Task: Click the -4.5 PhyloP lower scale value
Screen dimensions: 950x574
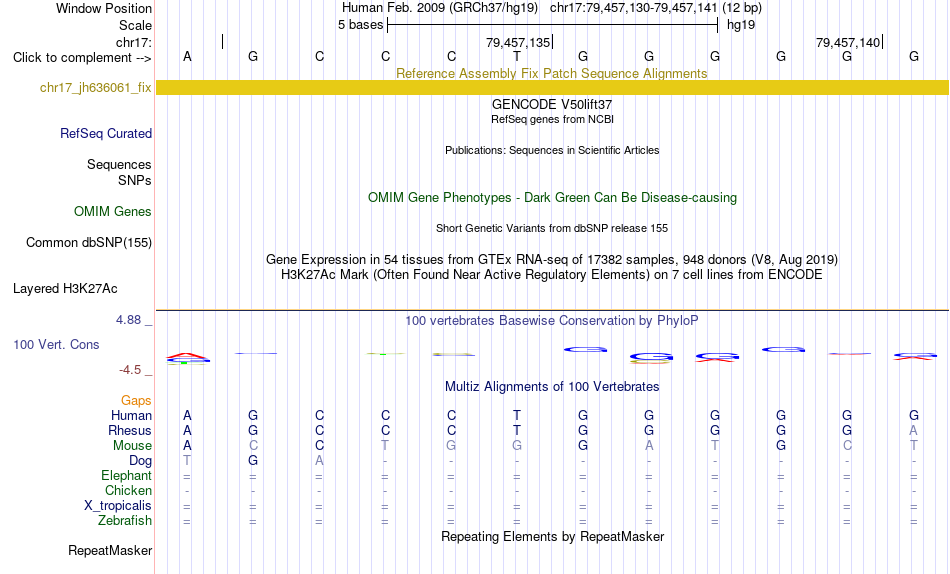Action: coord(130,370)
